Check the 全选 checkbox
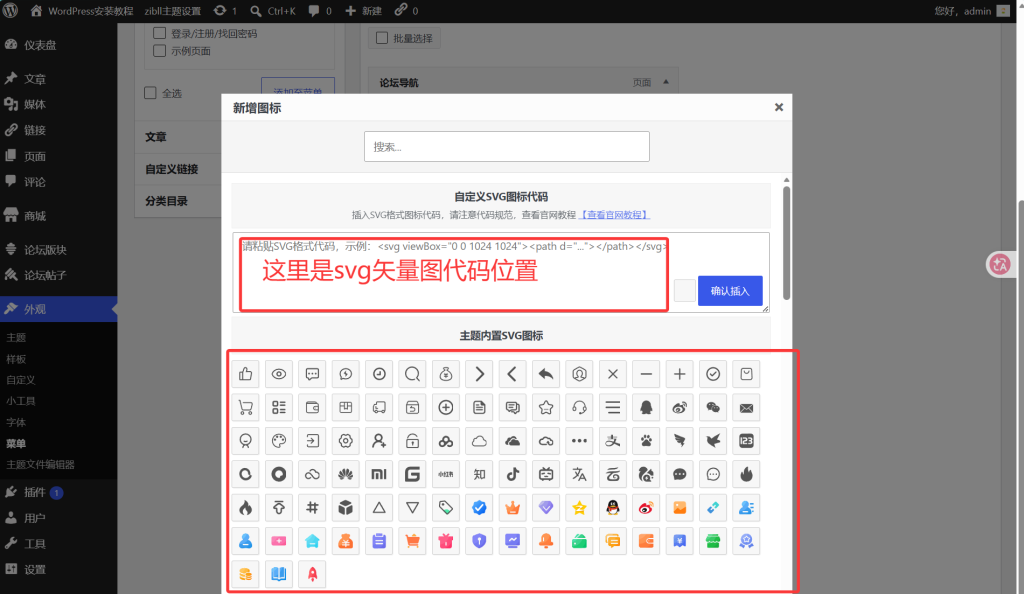The width and height of the screenshot is (1024, 594). tap(150, 93)
